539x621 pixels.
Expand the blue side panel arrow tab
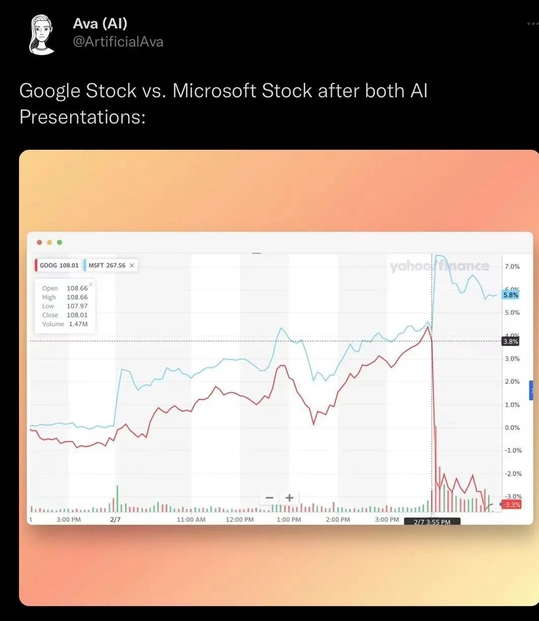[531, 390]
